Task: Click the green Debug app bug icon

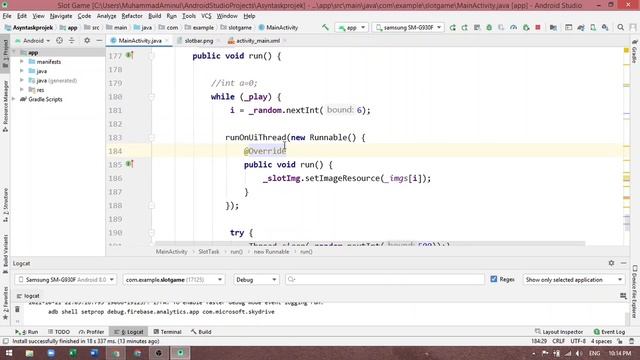Action: (489, 27)
